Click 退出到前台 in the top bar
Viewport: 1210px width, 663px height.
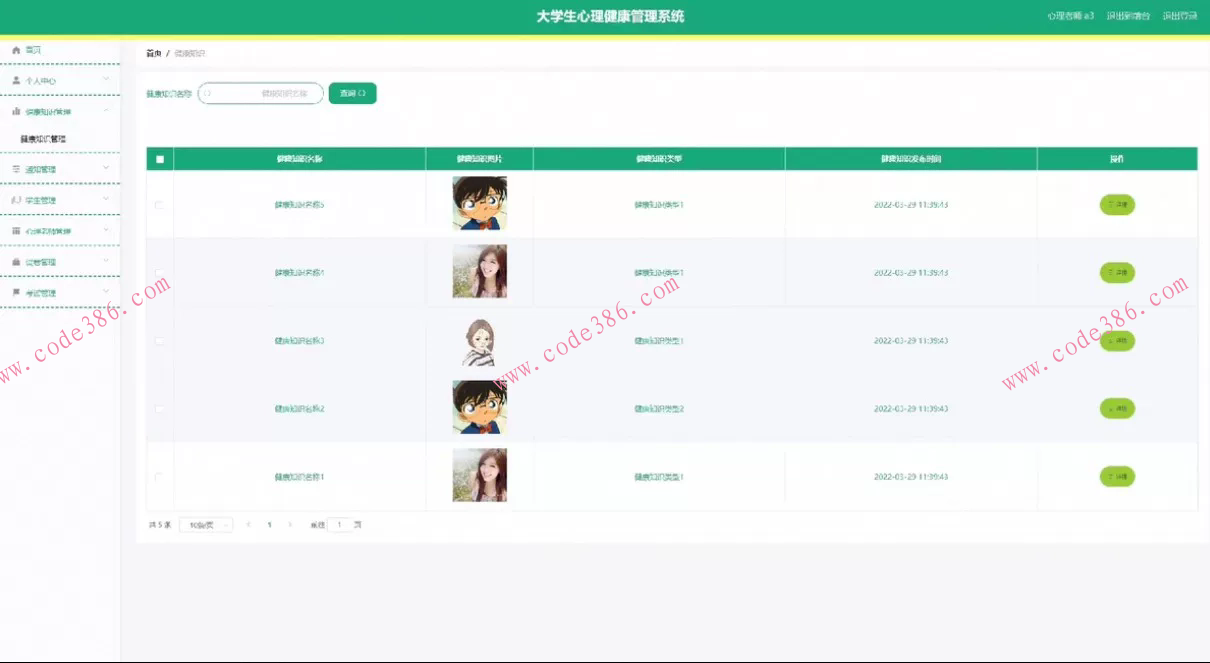click(1128, 16)
